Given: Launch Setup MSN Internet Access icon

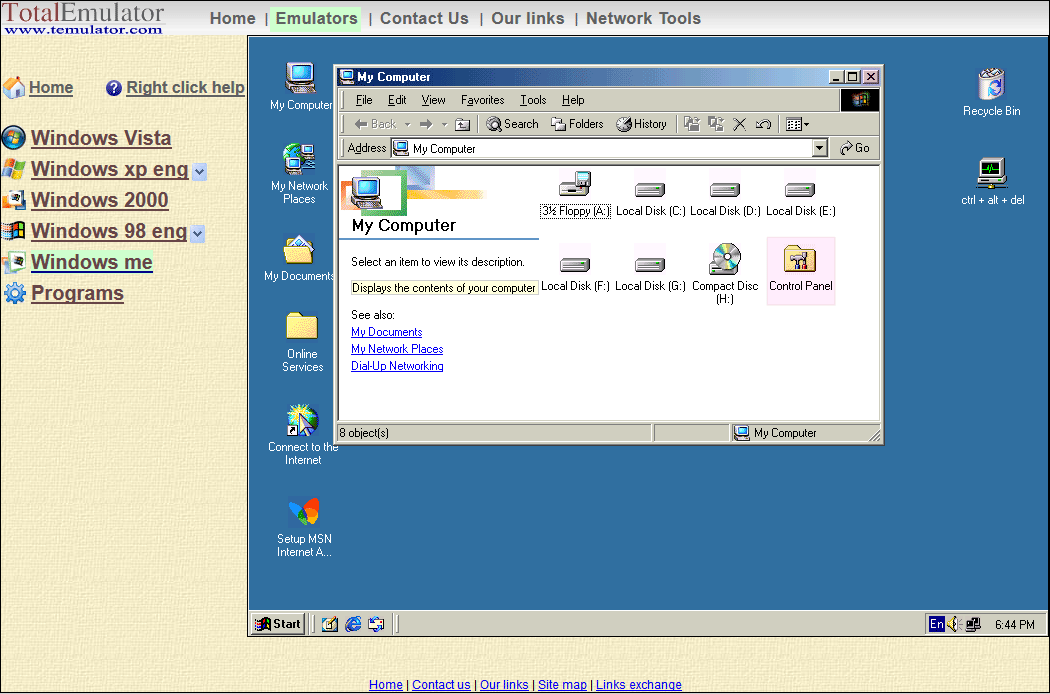Looking at the screenshot, I should [304, 527].
